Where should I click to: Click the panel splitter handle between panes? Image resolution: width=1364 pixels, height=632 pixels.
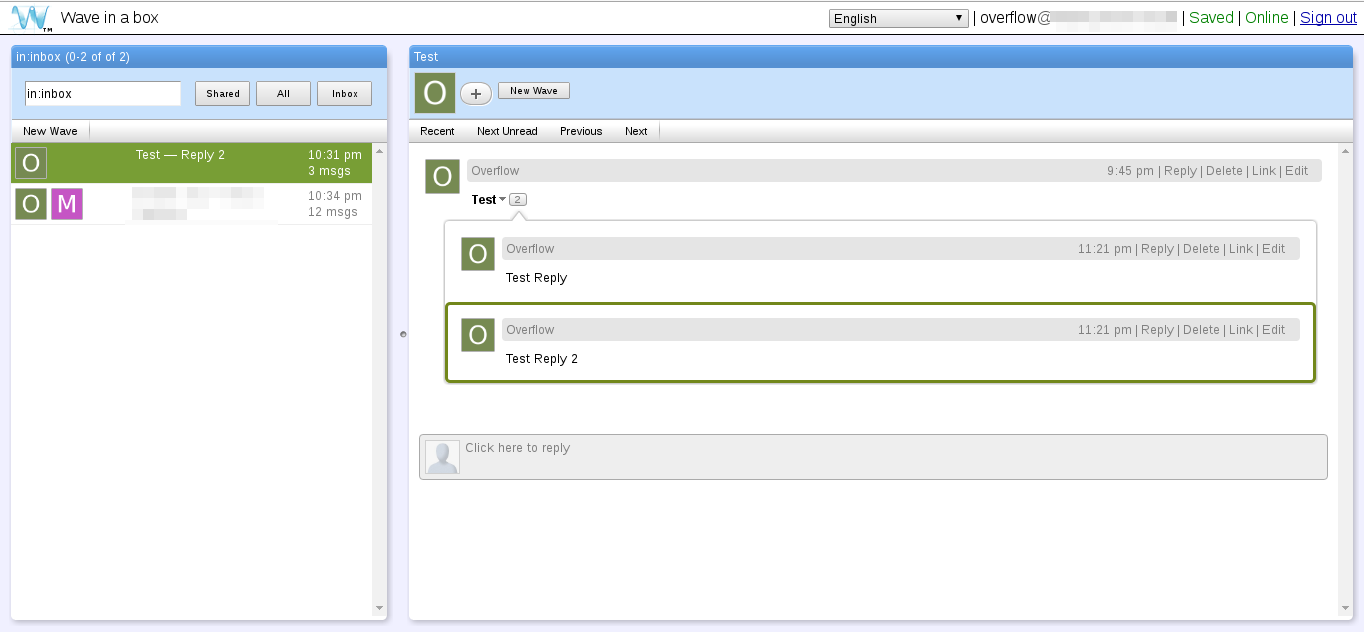pyautogui.click(x=403, y=334)
